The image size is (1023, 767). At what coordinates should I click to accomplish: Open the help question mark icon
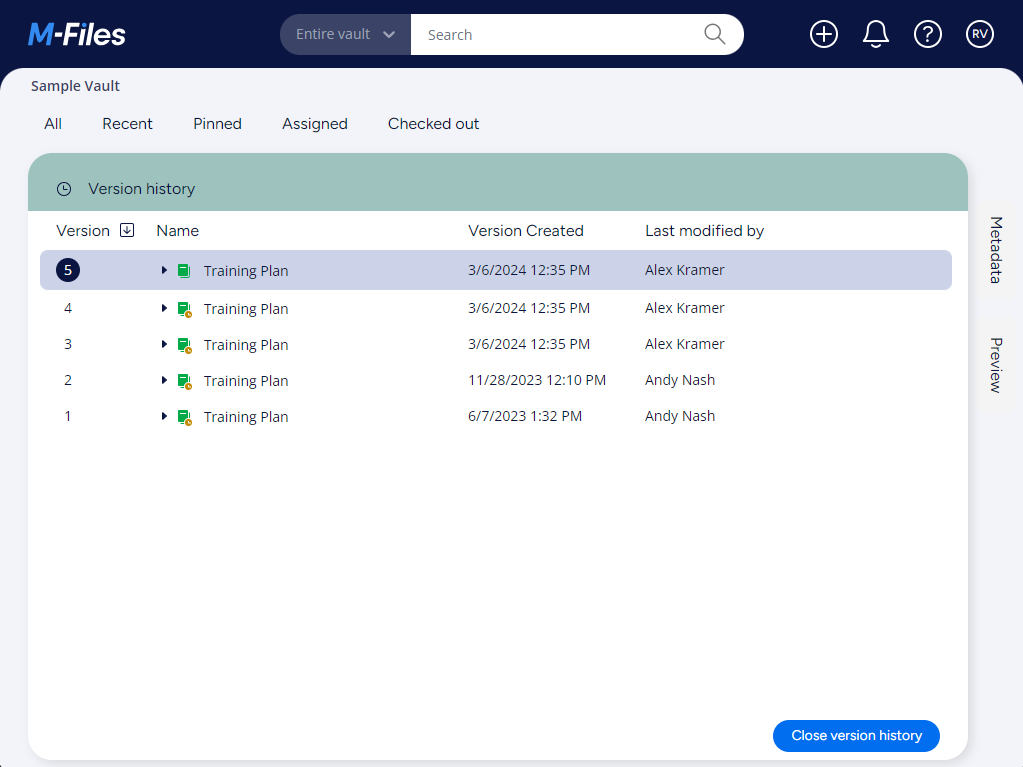(x=927, y=34)
